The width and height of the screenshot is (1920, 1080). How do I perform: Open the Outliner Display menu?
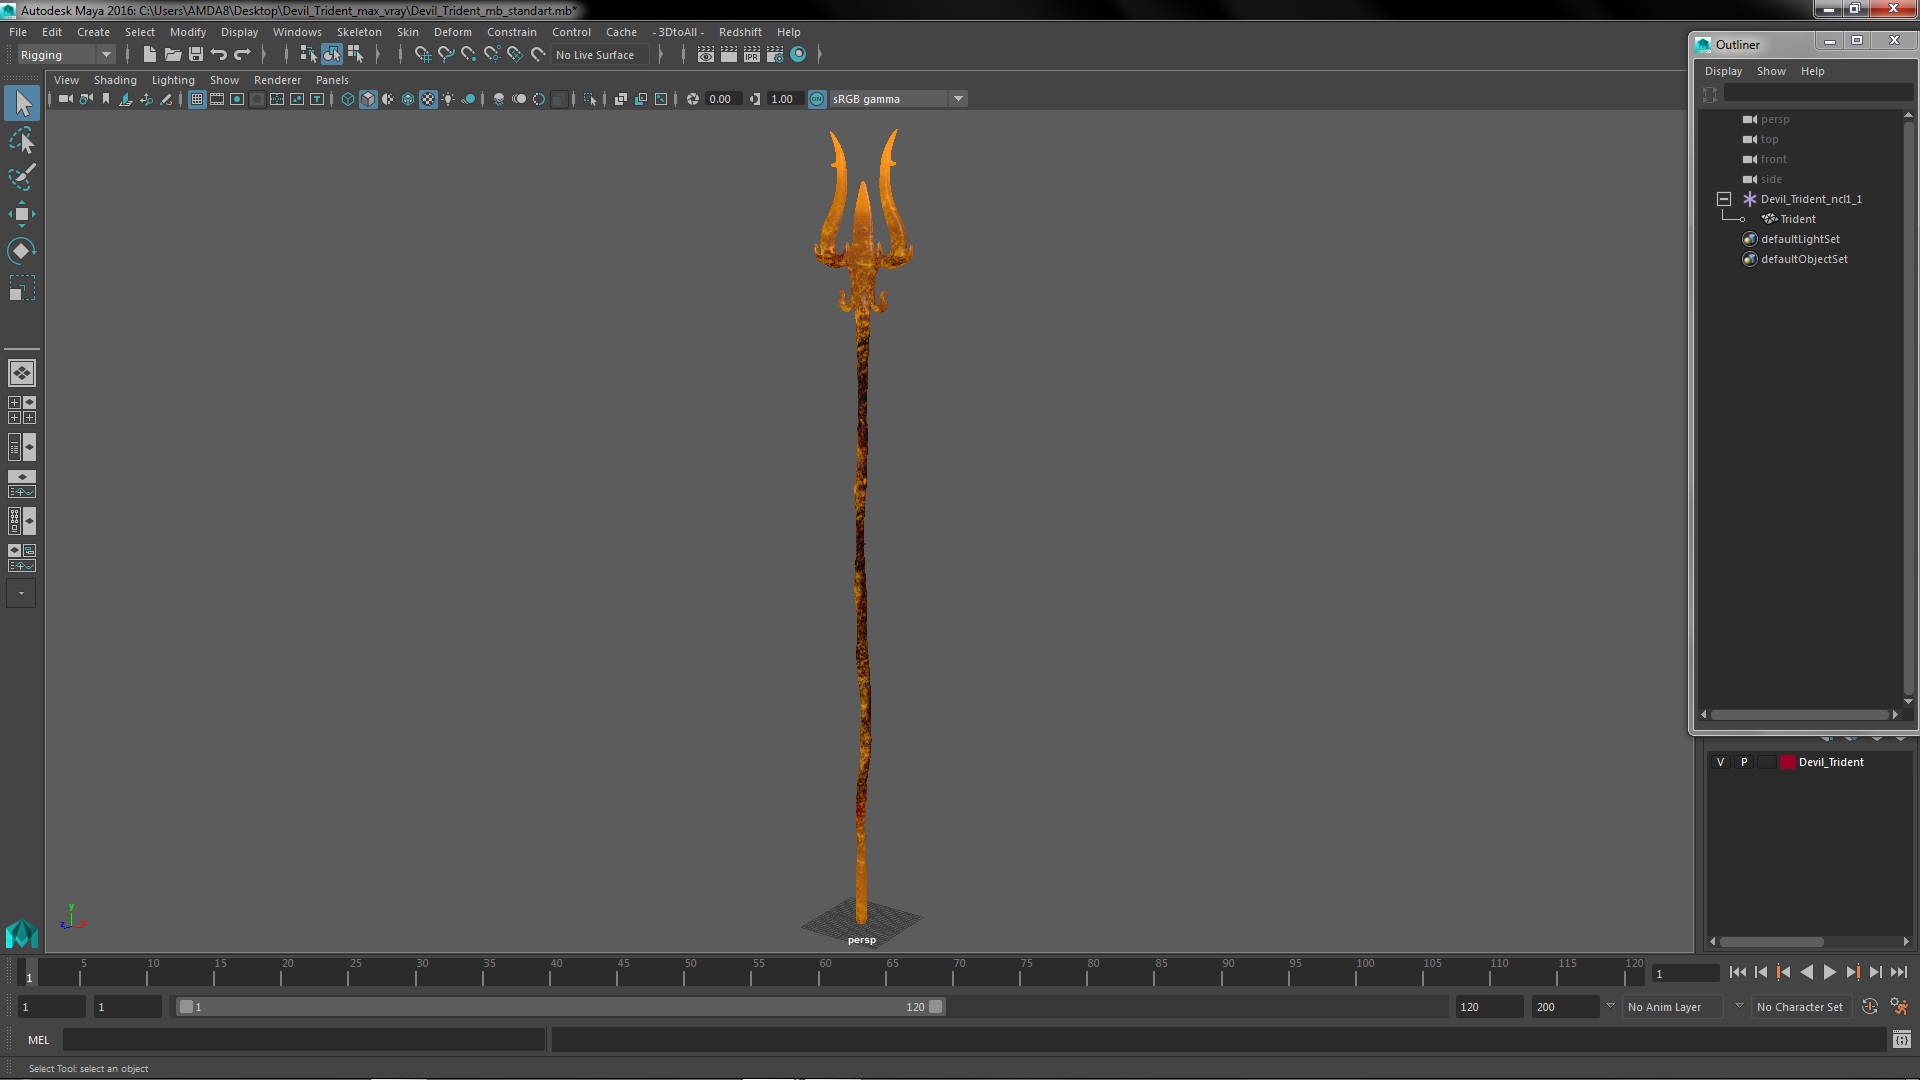(x=1723, y=71)
